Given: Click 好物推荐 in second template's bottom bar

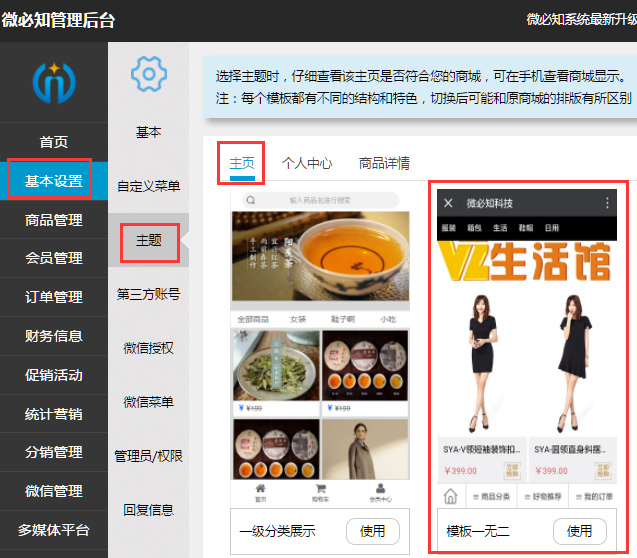Looking at the screenshot, I should [x=543, y=496].
